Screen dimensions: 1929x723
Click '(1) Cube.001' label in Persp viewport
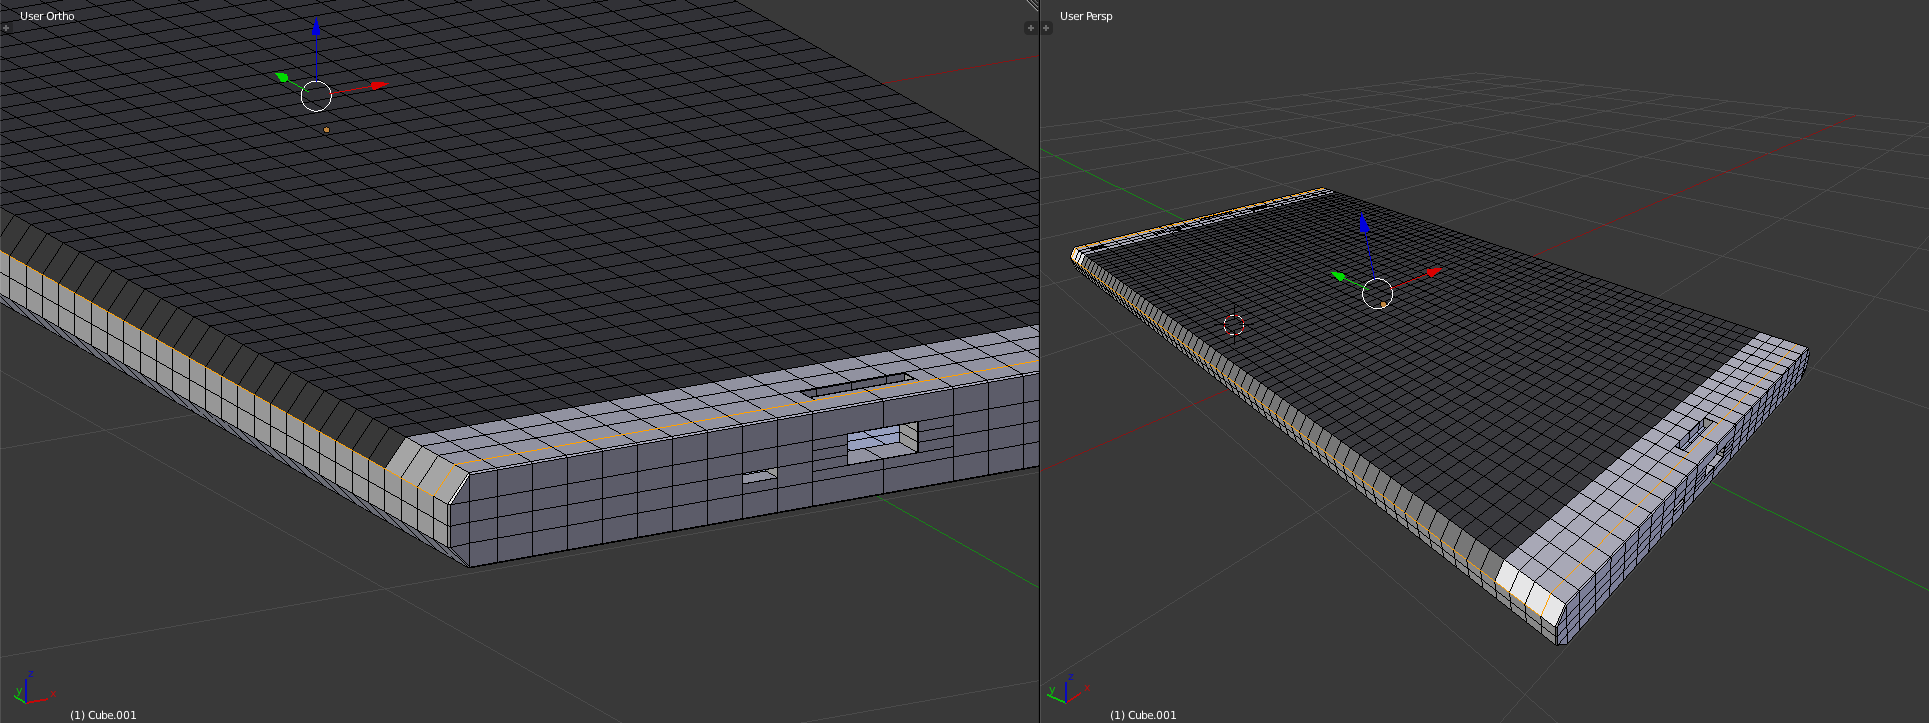tap(1143, 715)
